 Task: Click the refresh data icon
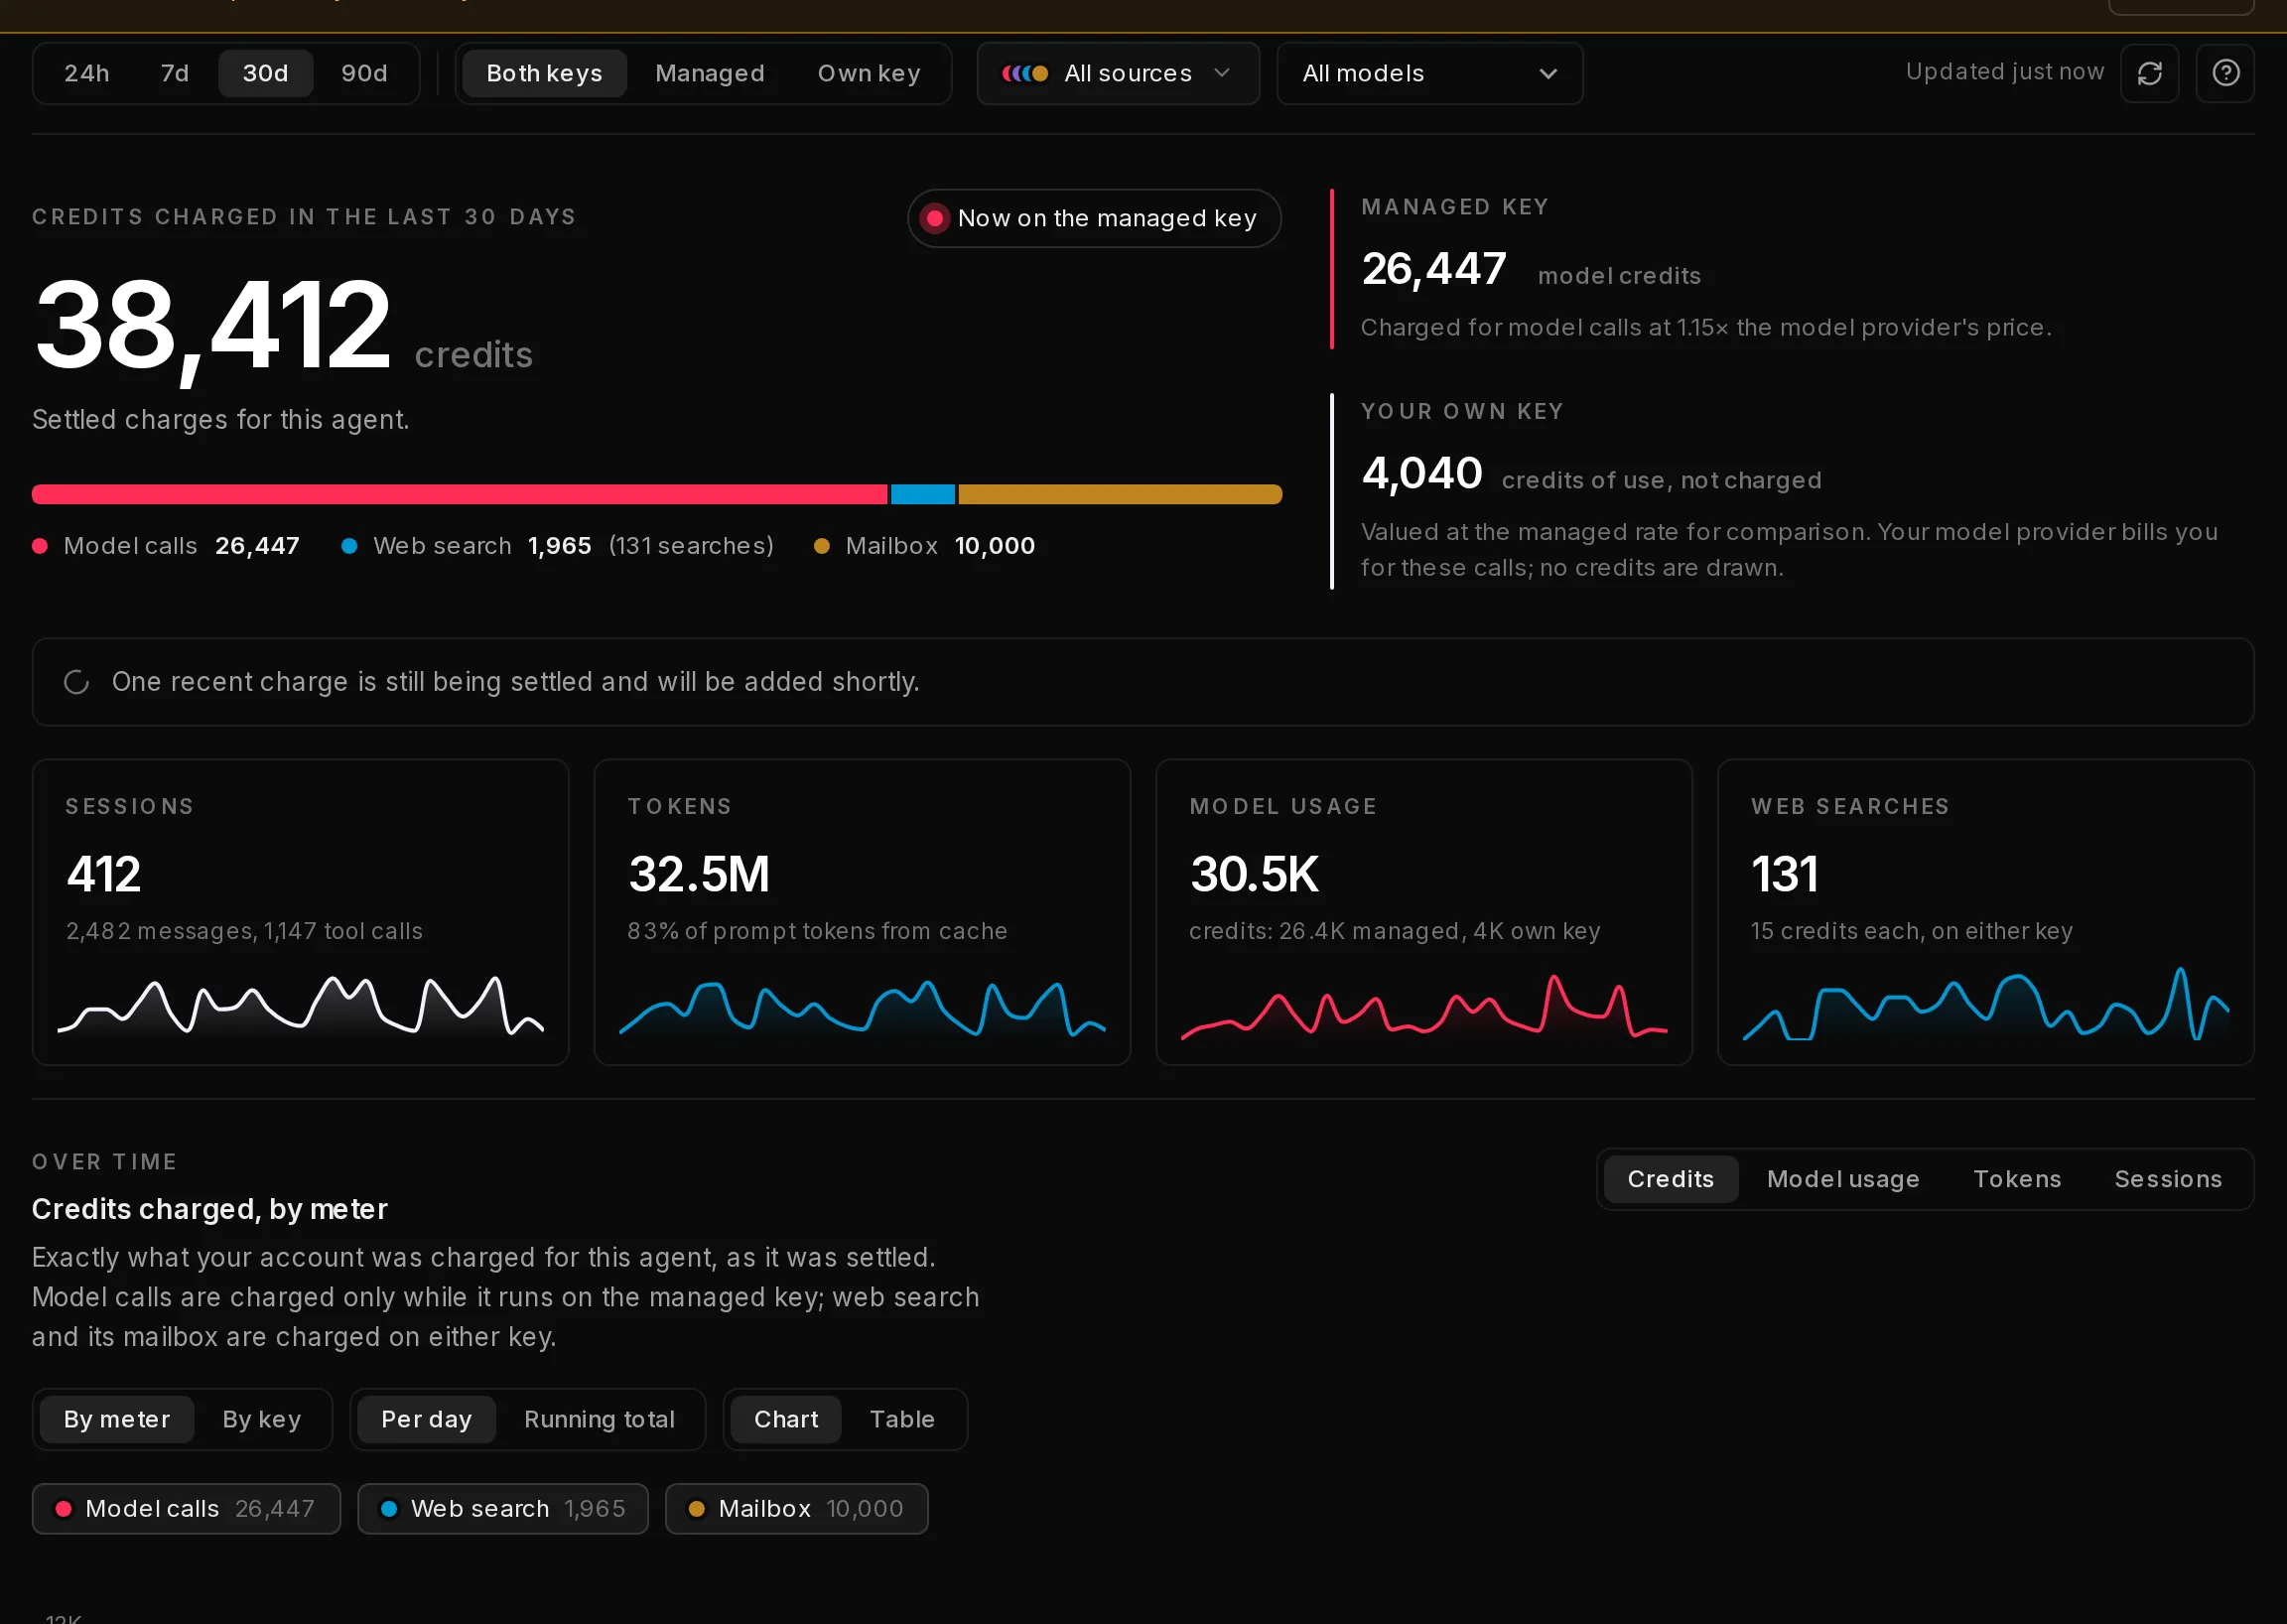(x=2149, y=73)
